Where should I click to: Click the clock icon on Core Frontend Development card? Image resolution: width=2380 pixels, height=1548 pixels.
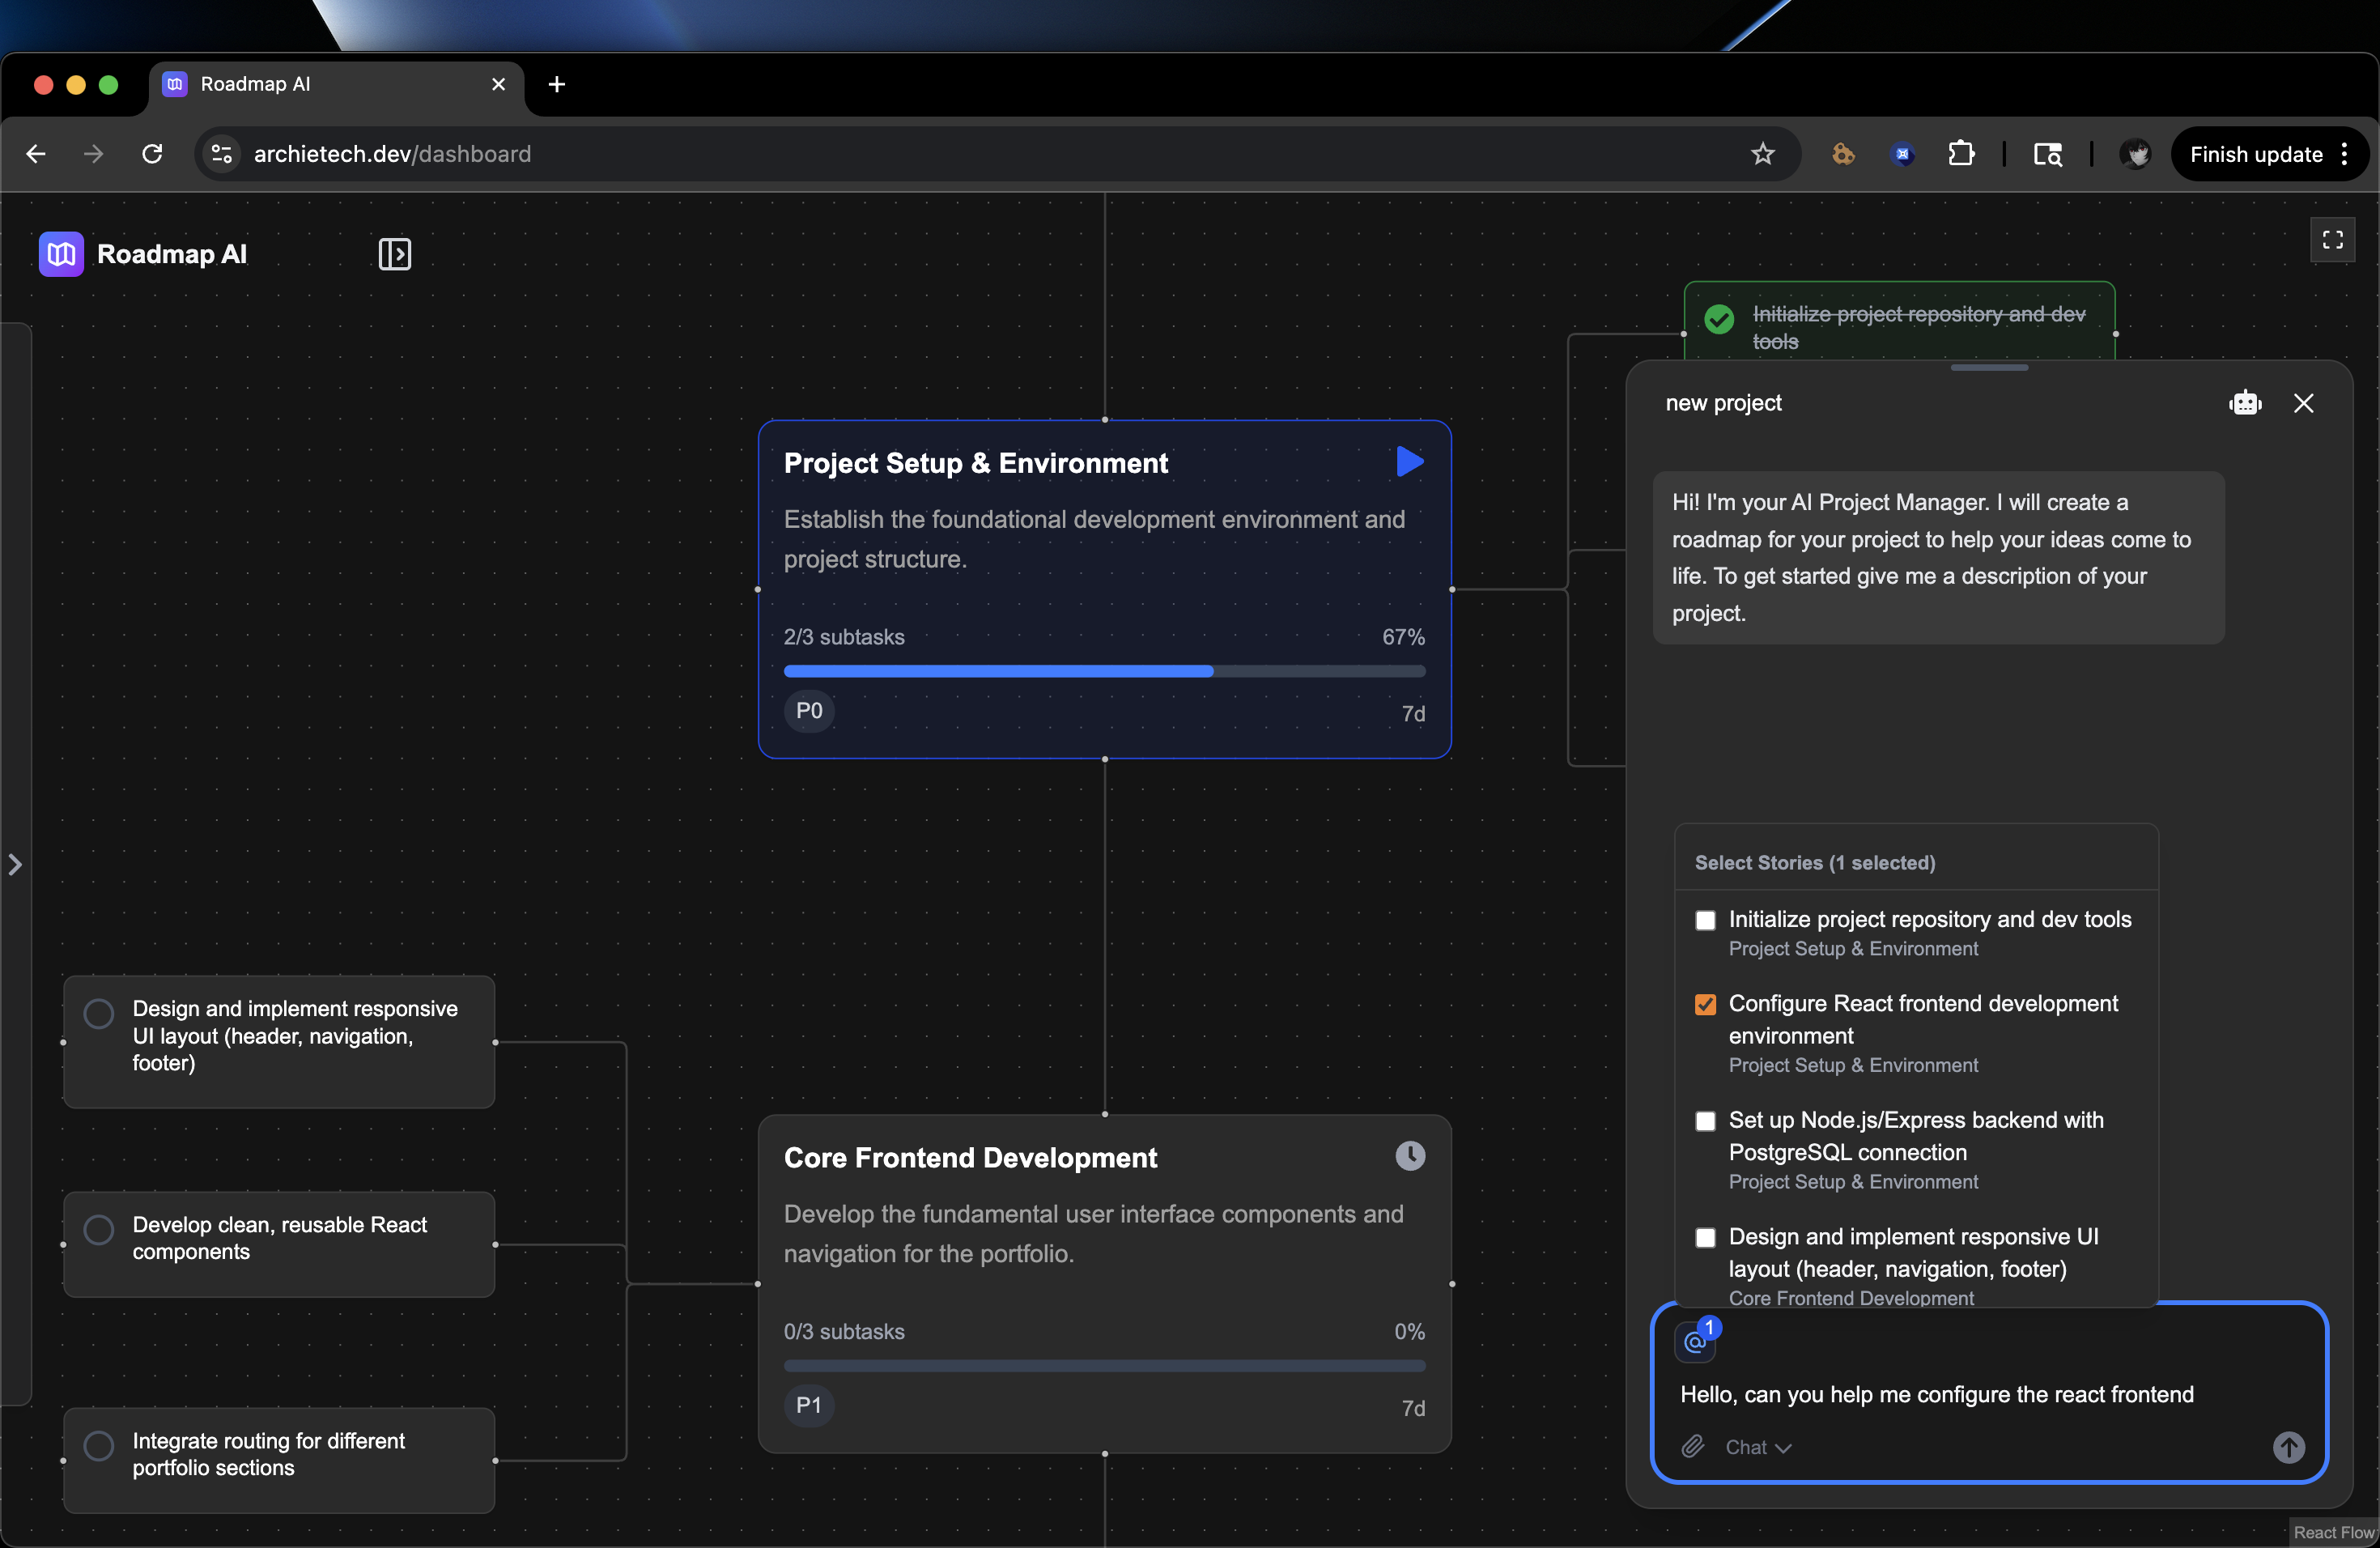click(1409, 1156)
